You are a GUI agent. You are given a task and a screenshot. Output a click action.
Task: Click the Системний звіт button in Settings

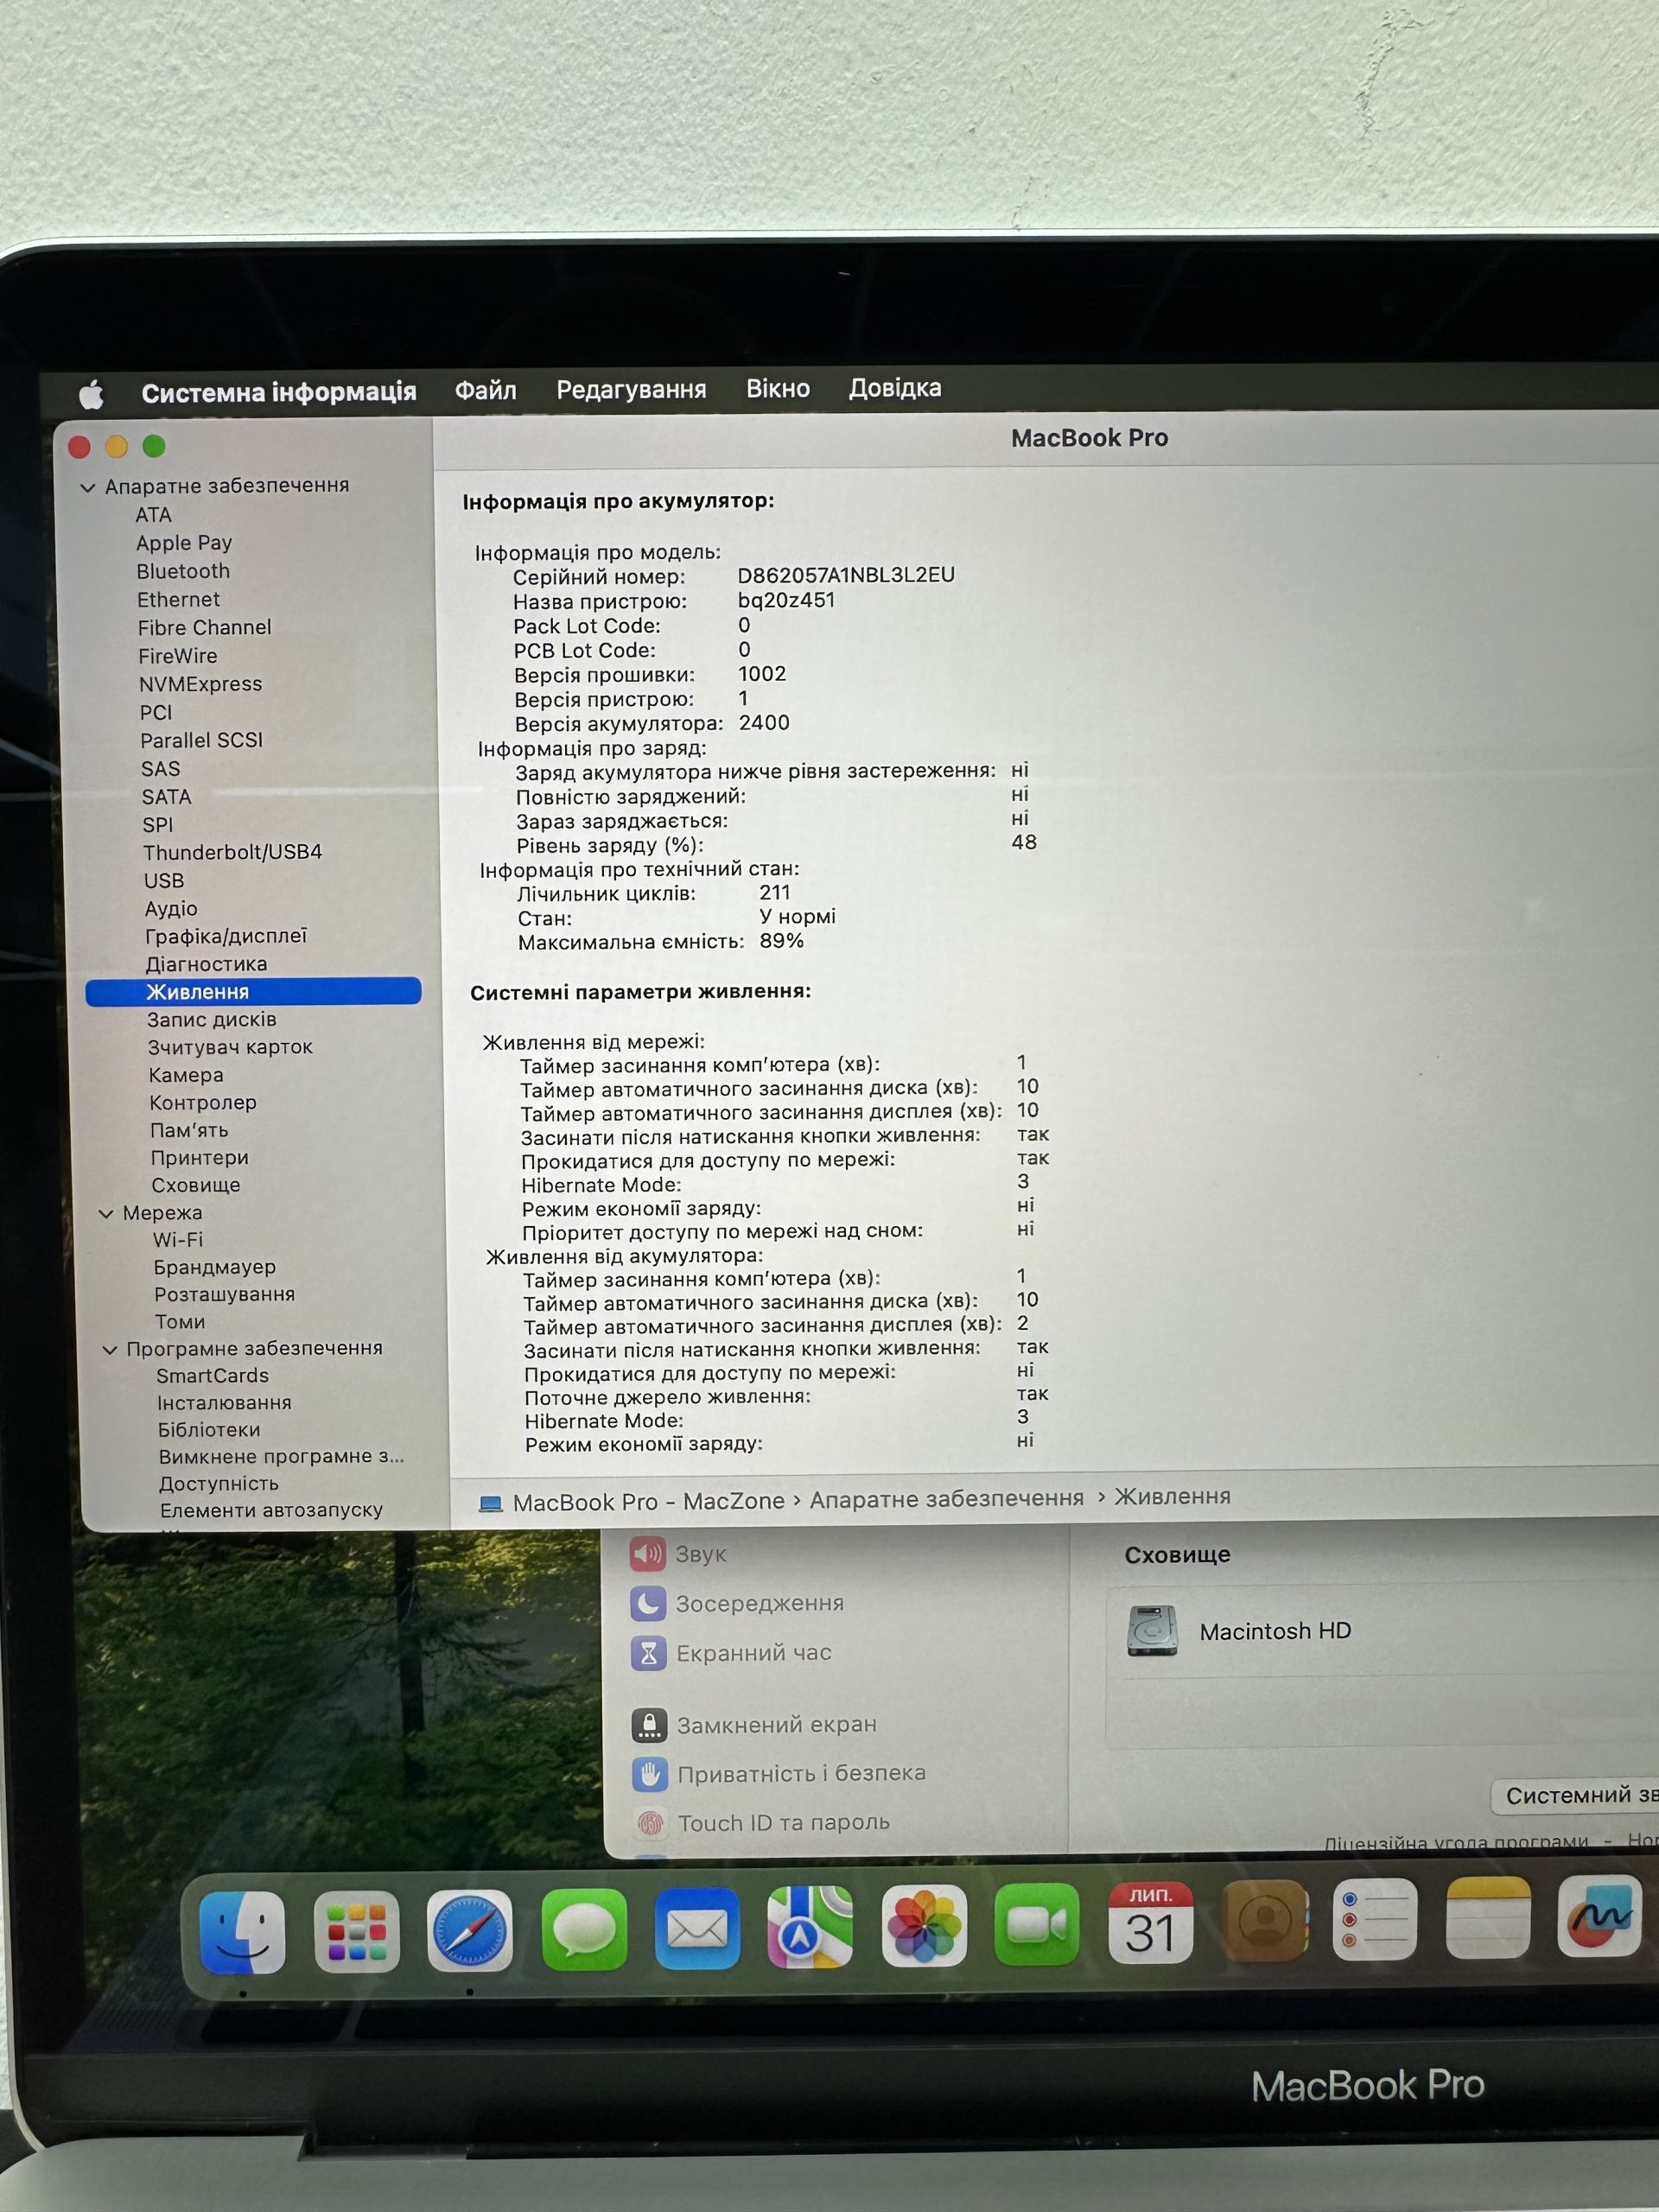coord(1576,1795)
